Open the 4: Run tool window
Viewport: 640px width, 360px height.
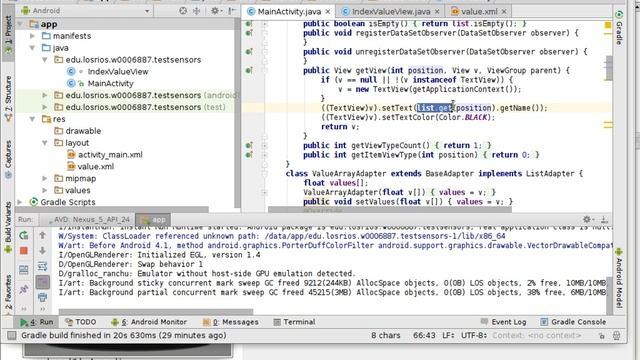click(37, 322)
